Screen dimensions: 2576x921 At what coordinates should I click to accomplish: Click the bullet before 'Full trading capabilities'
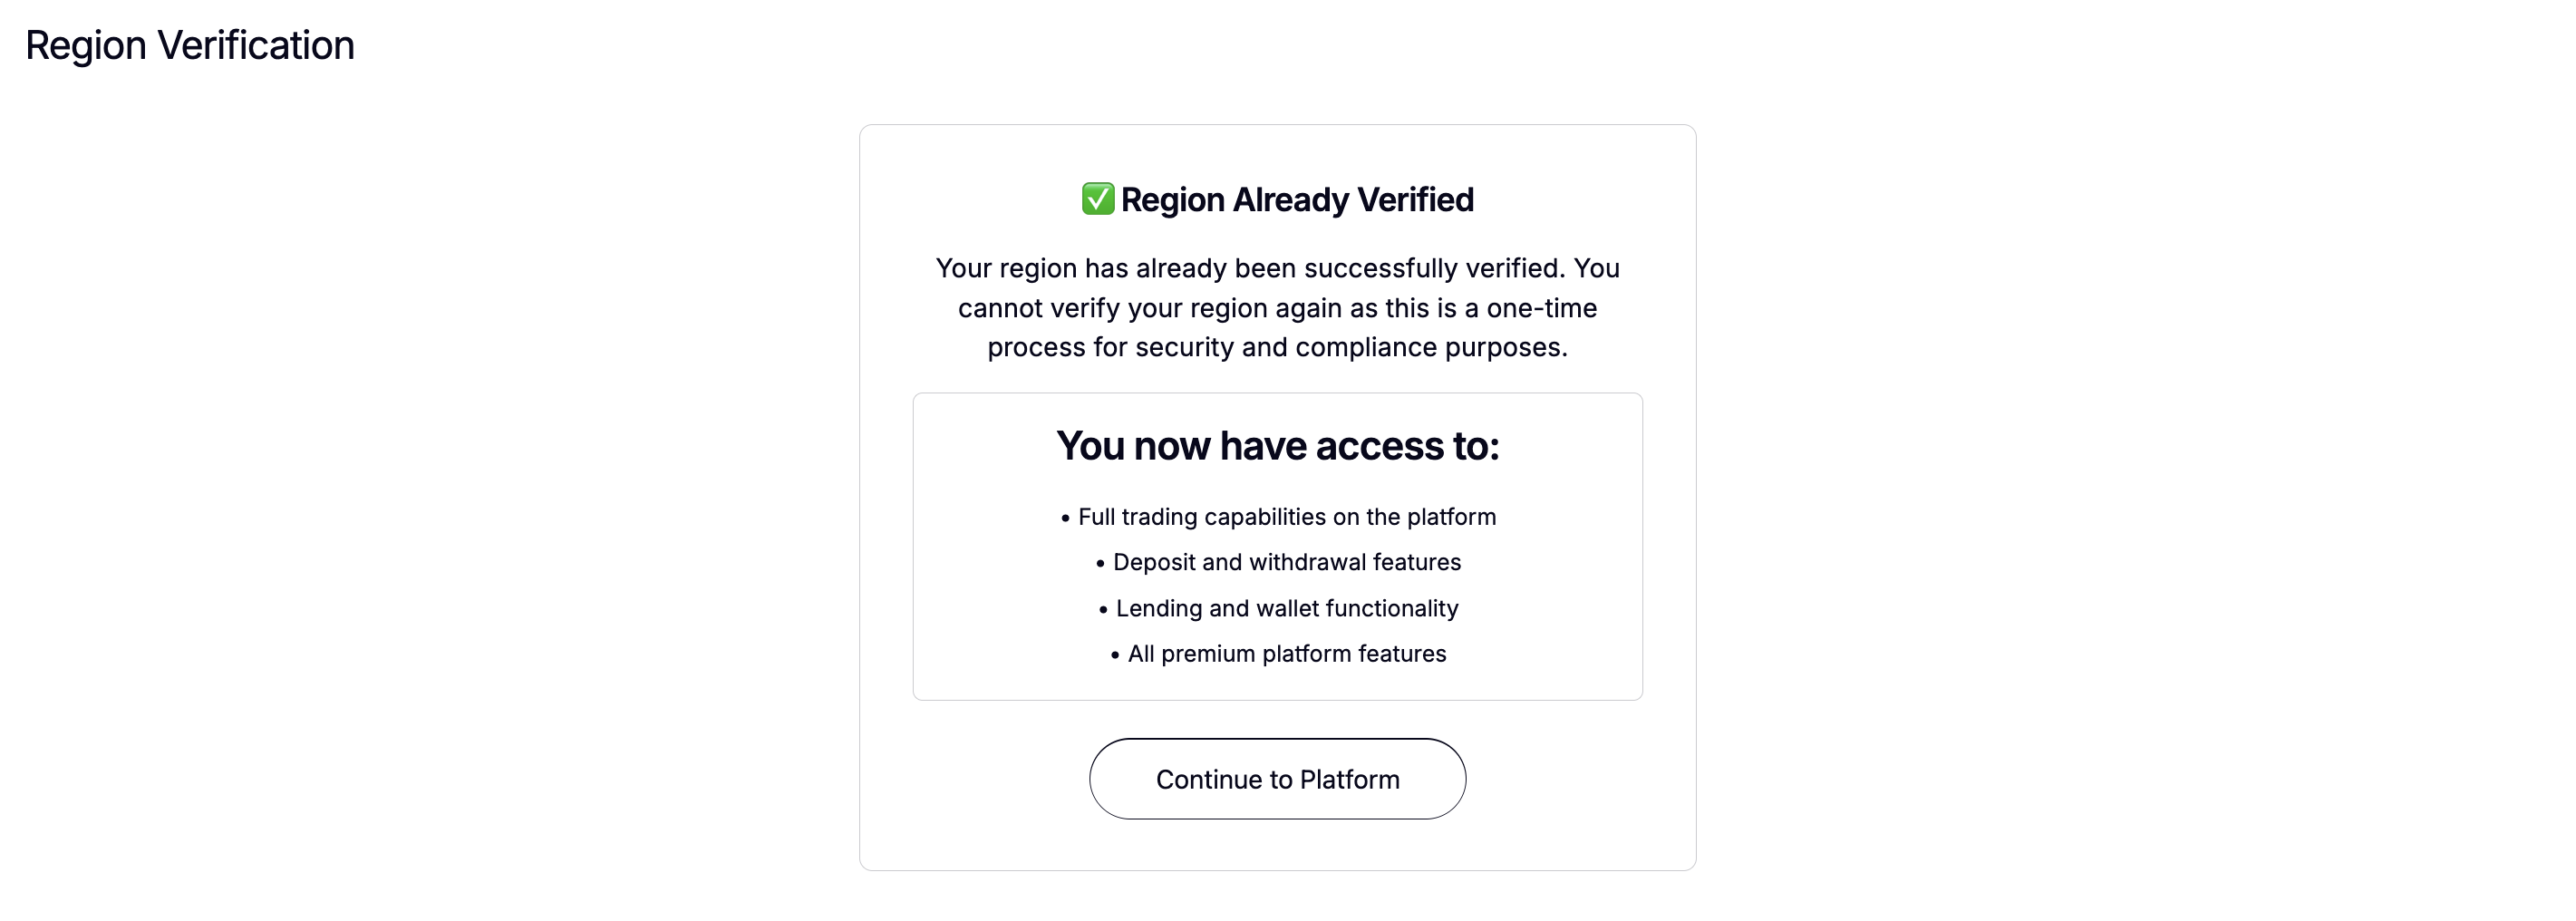tap(1065, 518)
